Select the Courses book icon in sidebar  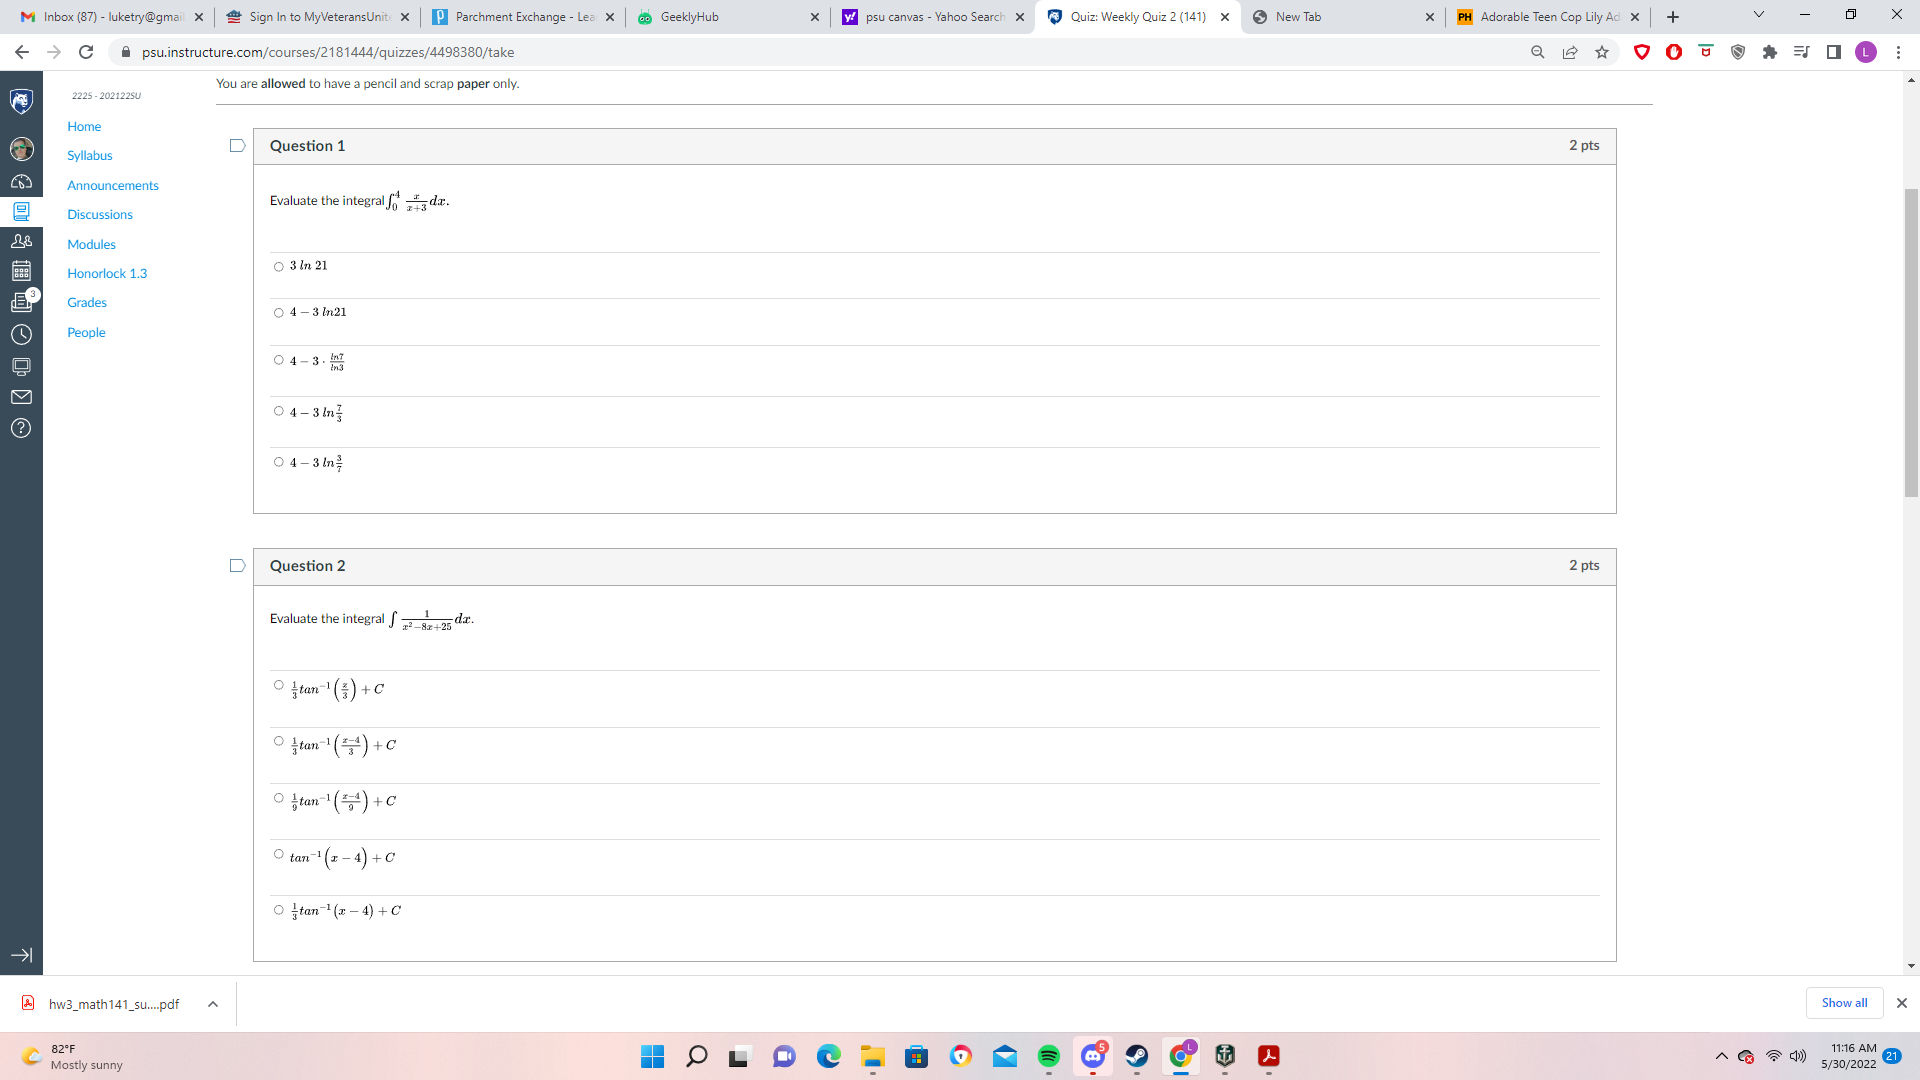pos(20,210)
